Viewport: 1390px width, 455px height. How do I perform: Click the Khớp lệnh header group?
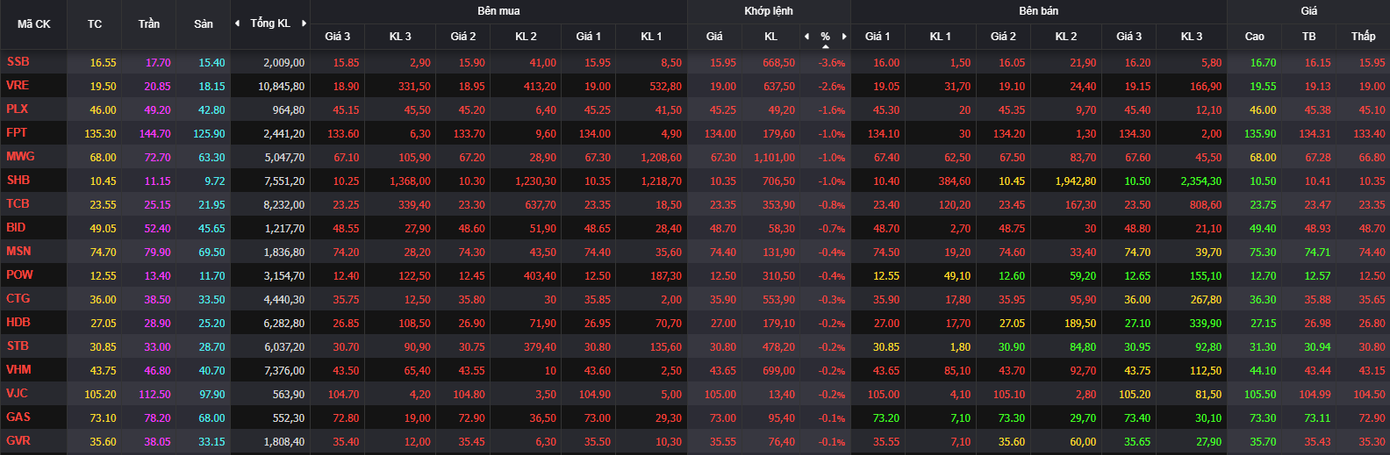click(x=768, y=11)
